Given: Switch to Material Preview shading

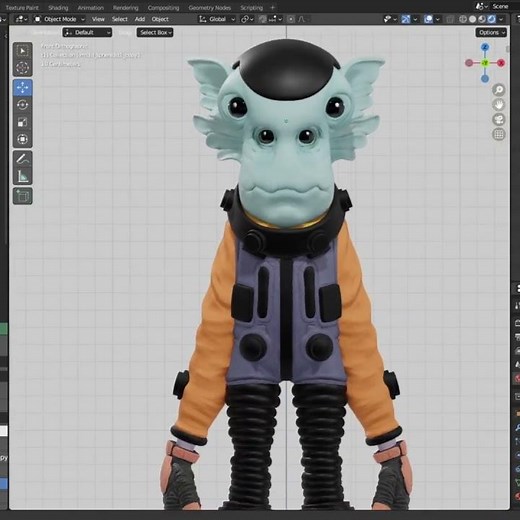Looking at the screenshot, I should pyautogui.click(x=482, y=19).
